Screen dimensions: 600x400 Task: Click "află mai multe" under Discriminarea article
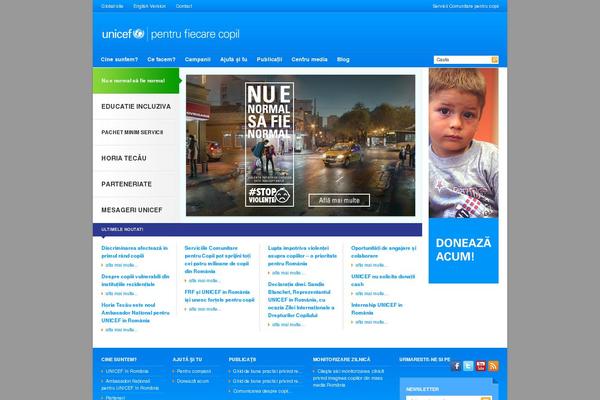pyautogui.click(x=121, y=265)
